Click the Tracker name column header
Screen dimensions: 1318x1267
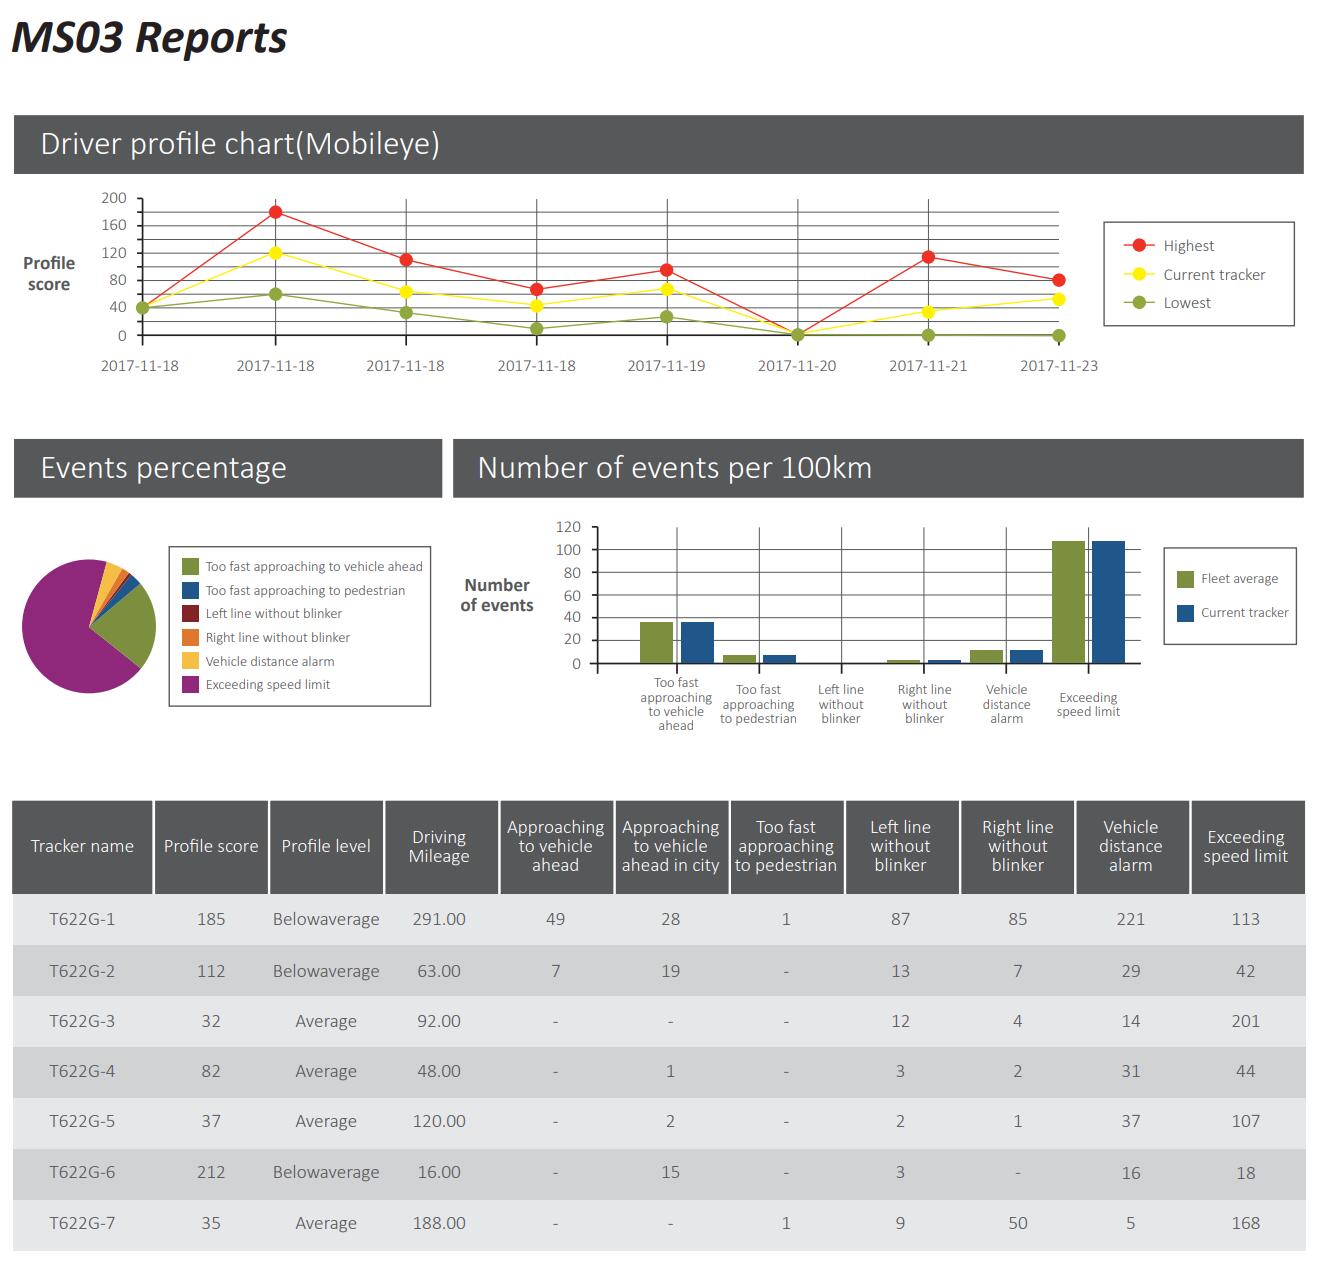click(x=82, y=846)
